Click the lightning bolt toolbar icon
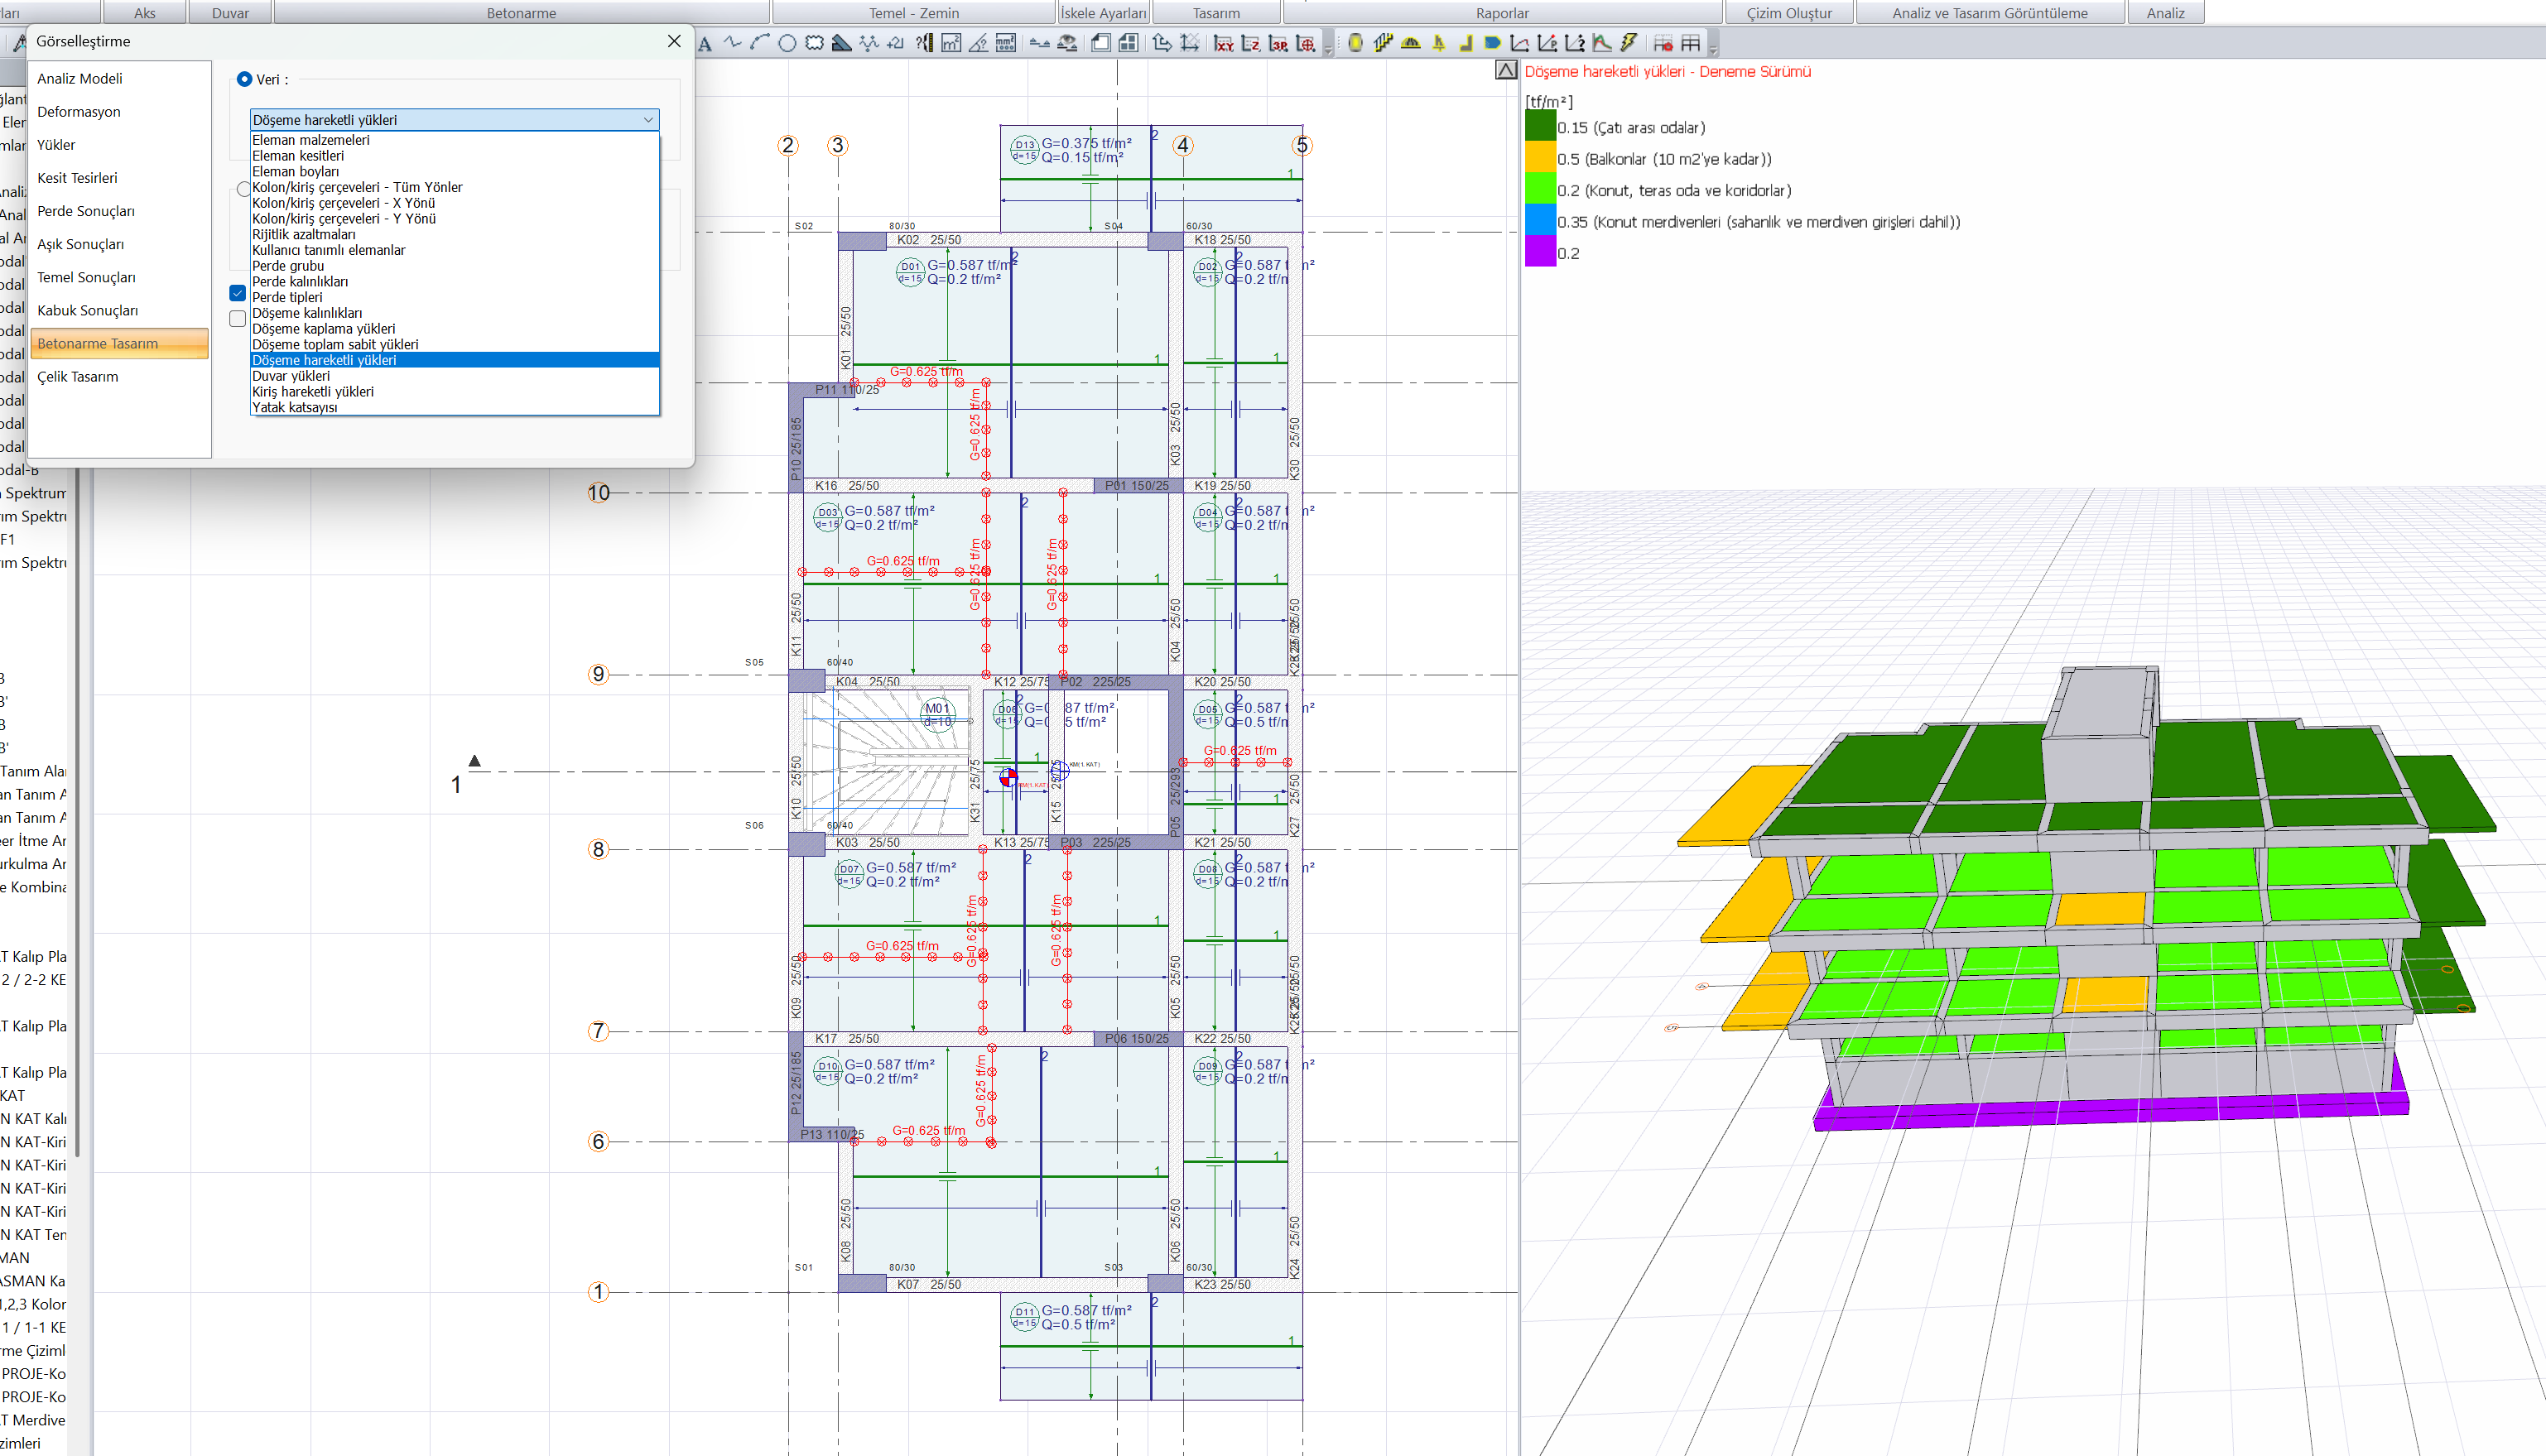This screenshot has height=1456, width=2546. pyautogui.click(x=1629, y=43)
